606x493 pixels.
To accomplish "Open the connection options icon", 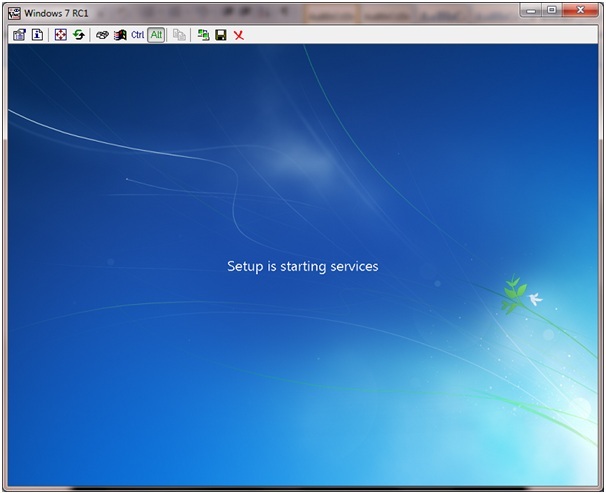I will (19, 35).
